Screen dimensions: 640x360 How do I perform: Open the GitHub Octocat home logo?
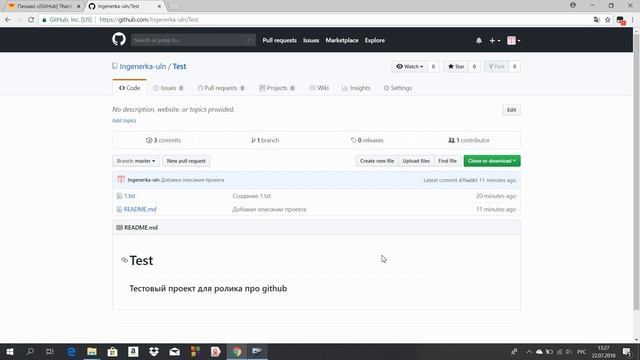click(119, 40)
